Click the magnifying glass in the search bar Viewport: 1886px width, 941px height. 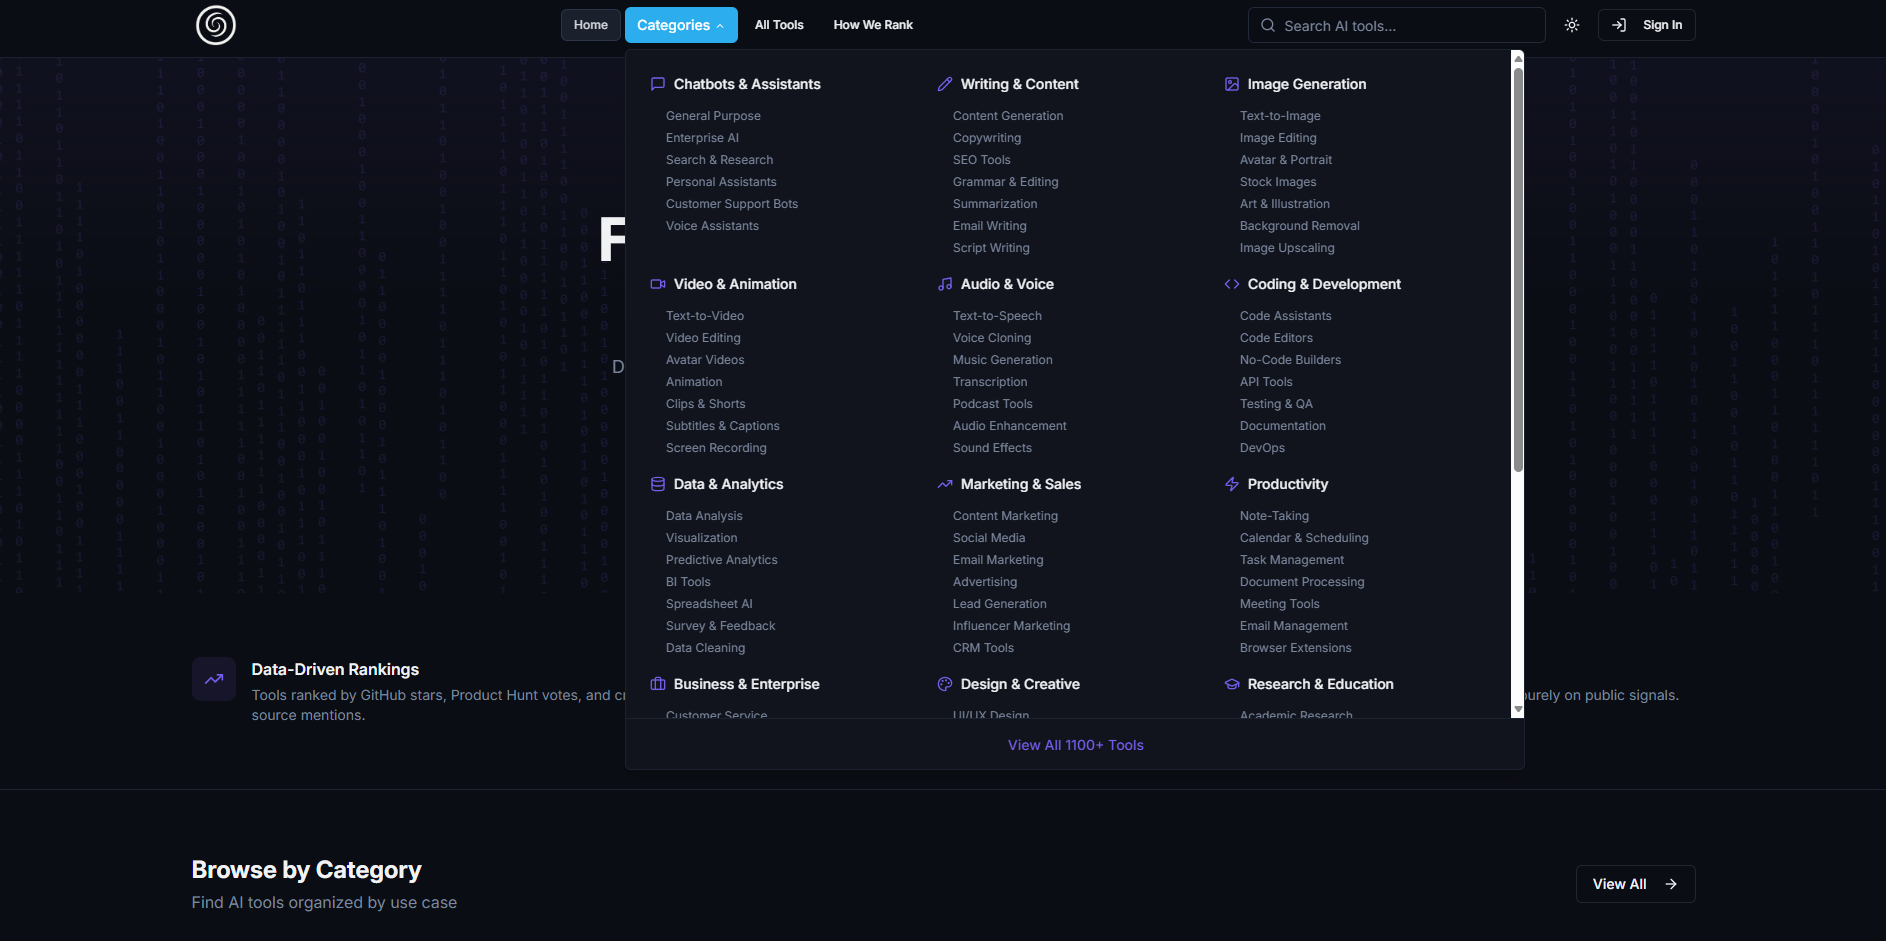pyautogui.click(x=1266, y=25)
